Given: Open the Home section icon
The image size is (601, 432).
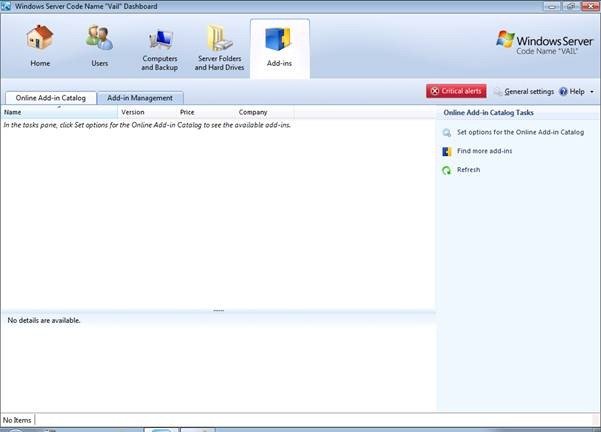Looking at the screenshot, I should (40, 37).
